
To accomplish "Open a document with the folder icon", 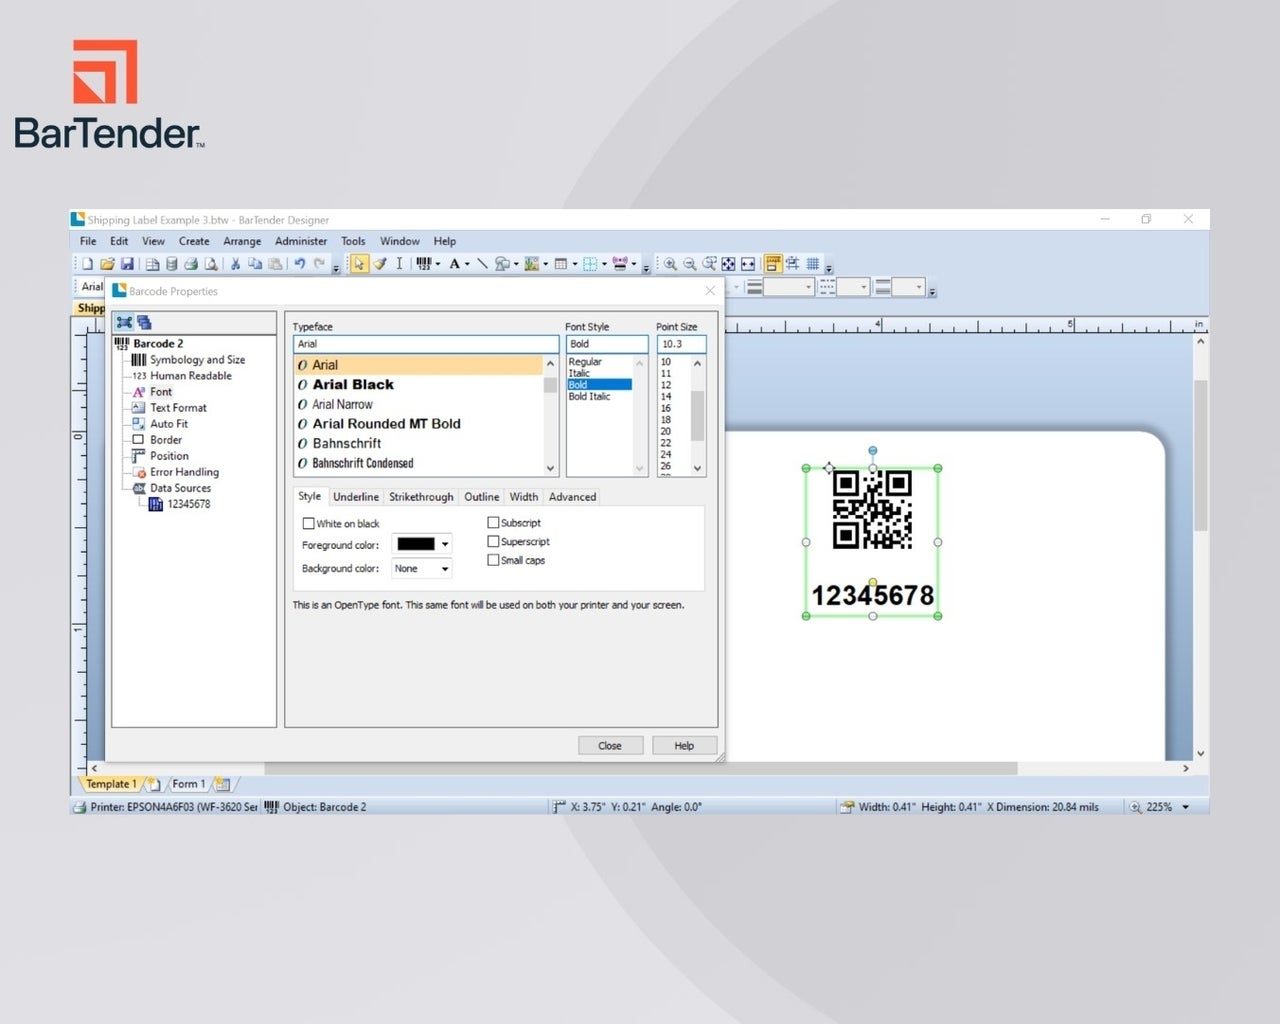I will (107, 264).
